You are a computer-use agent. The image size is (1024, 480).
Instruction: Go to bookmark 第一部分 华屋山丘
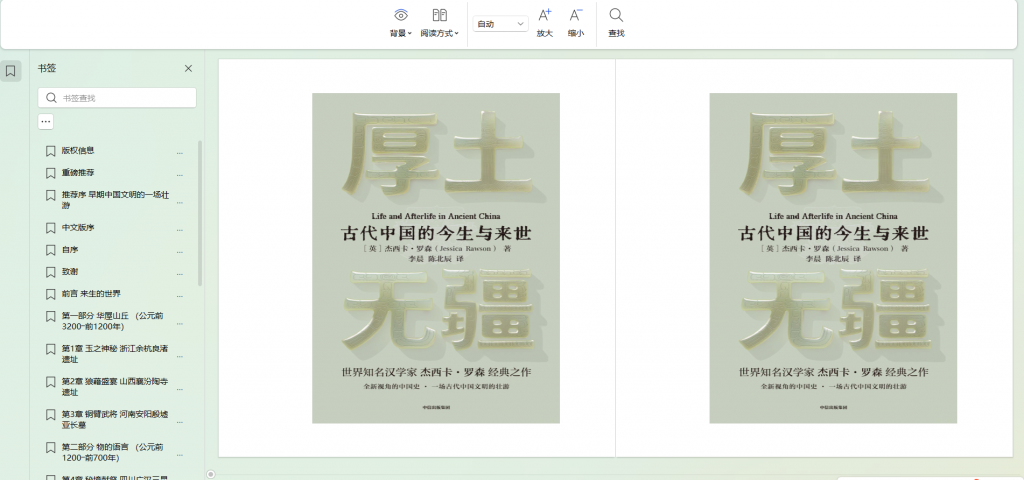click(113, 321)
